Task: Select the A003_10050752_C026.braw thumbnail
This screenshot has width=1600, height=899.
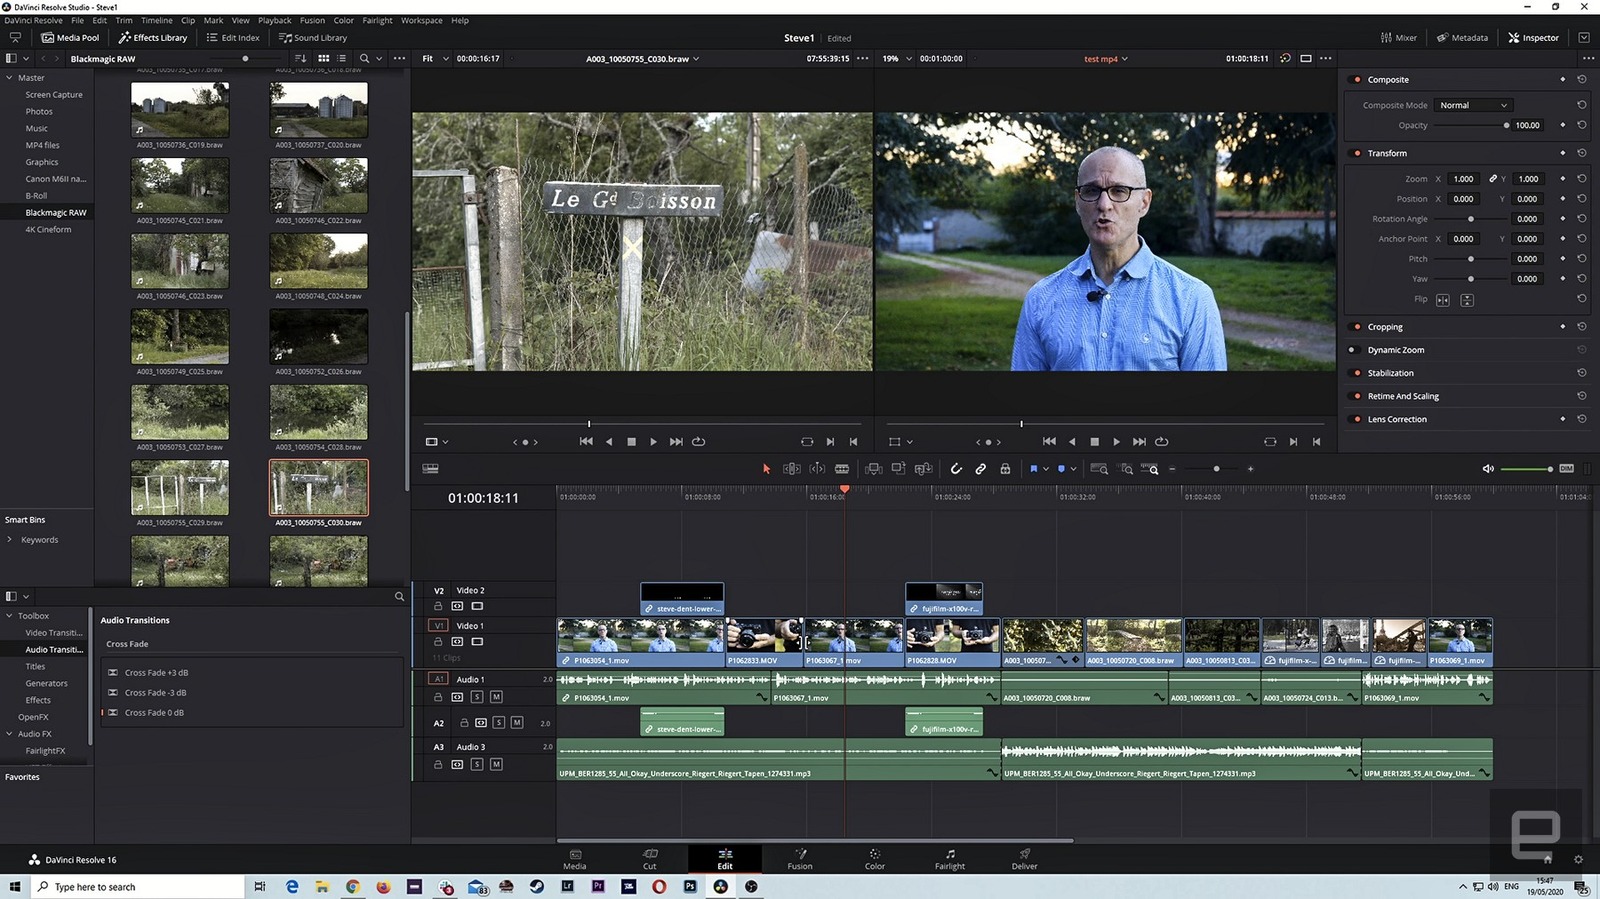Action: coord(318,337)
